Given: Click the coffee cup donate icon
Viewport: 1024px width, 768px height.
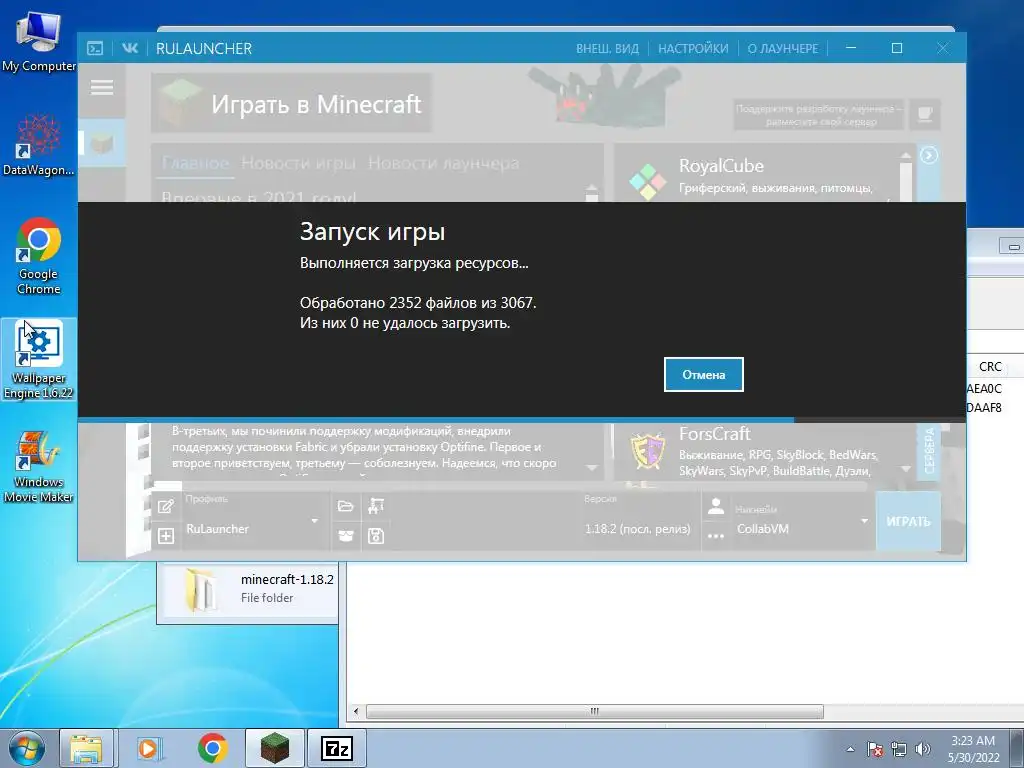Looking at the screenshot, I should pyautogui.click(x=925, y=115).
